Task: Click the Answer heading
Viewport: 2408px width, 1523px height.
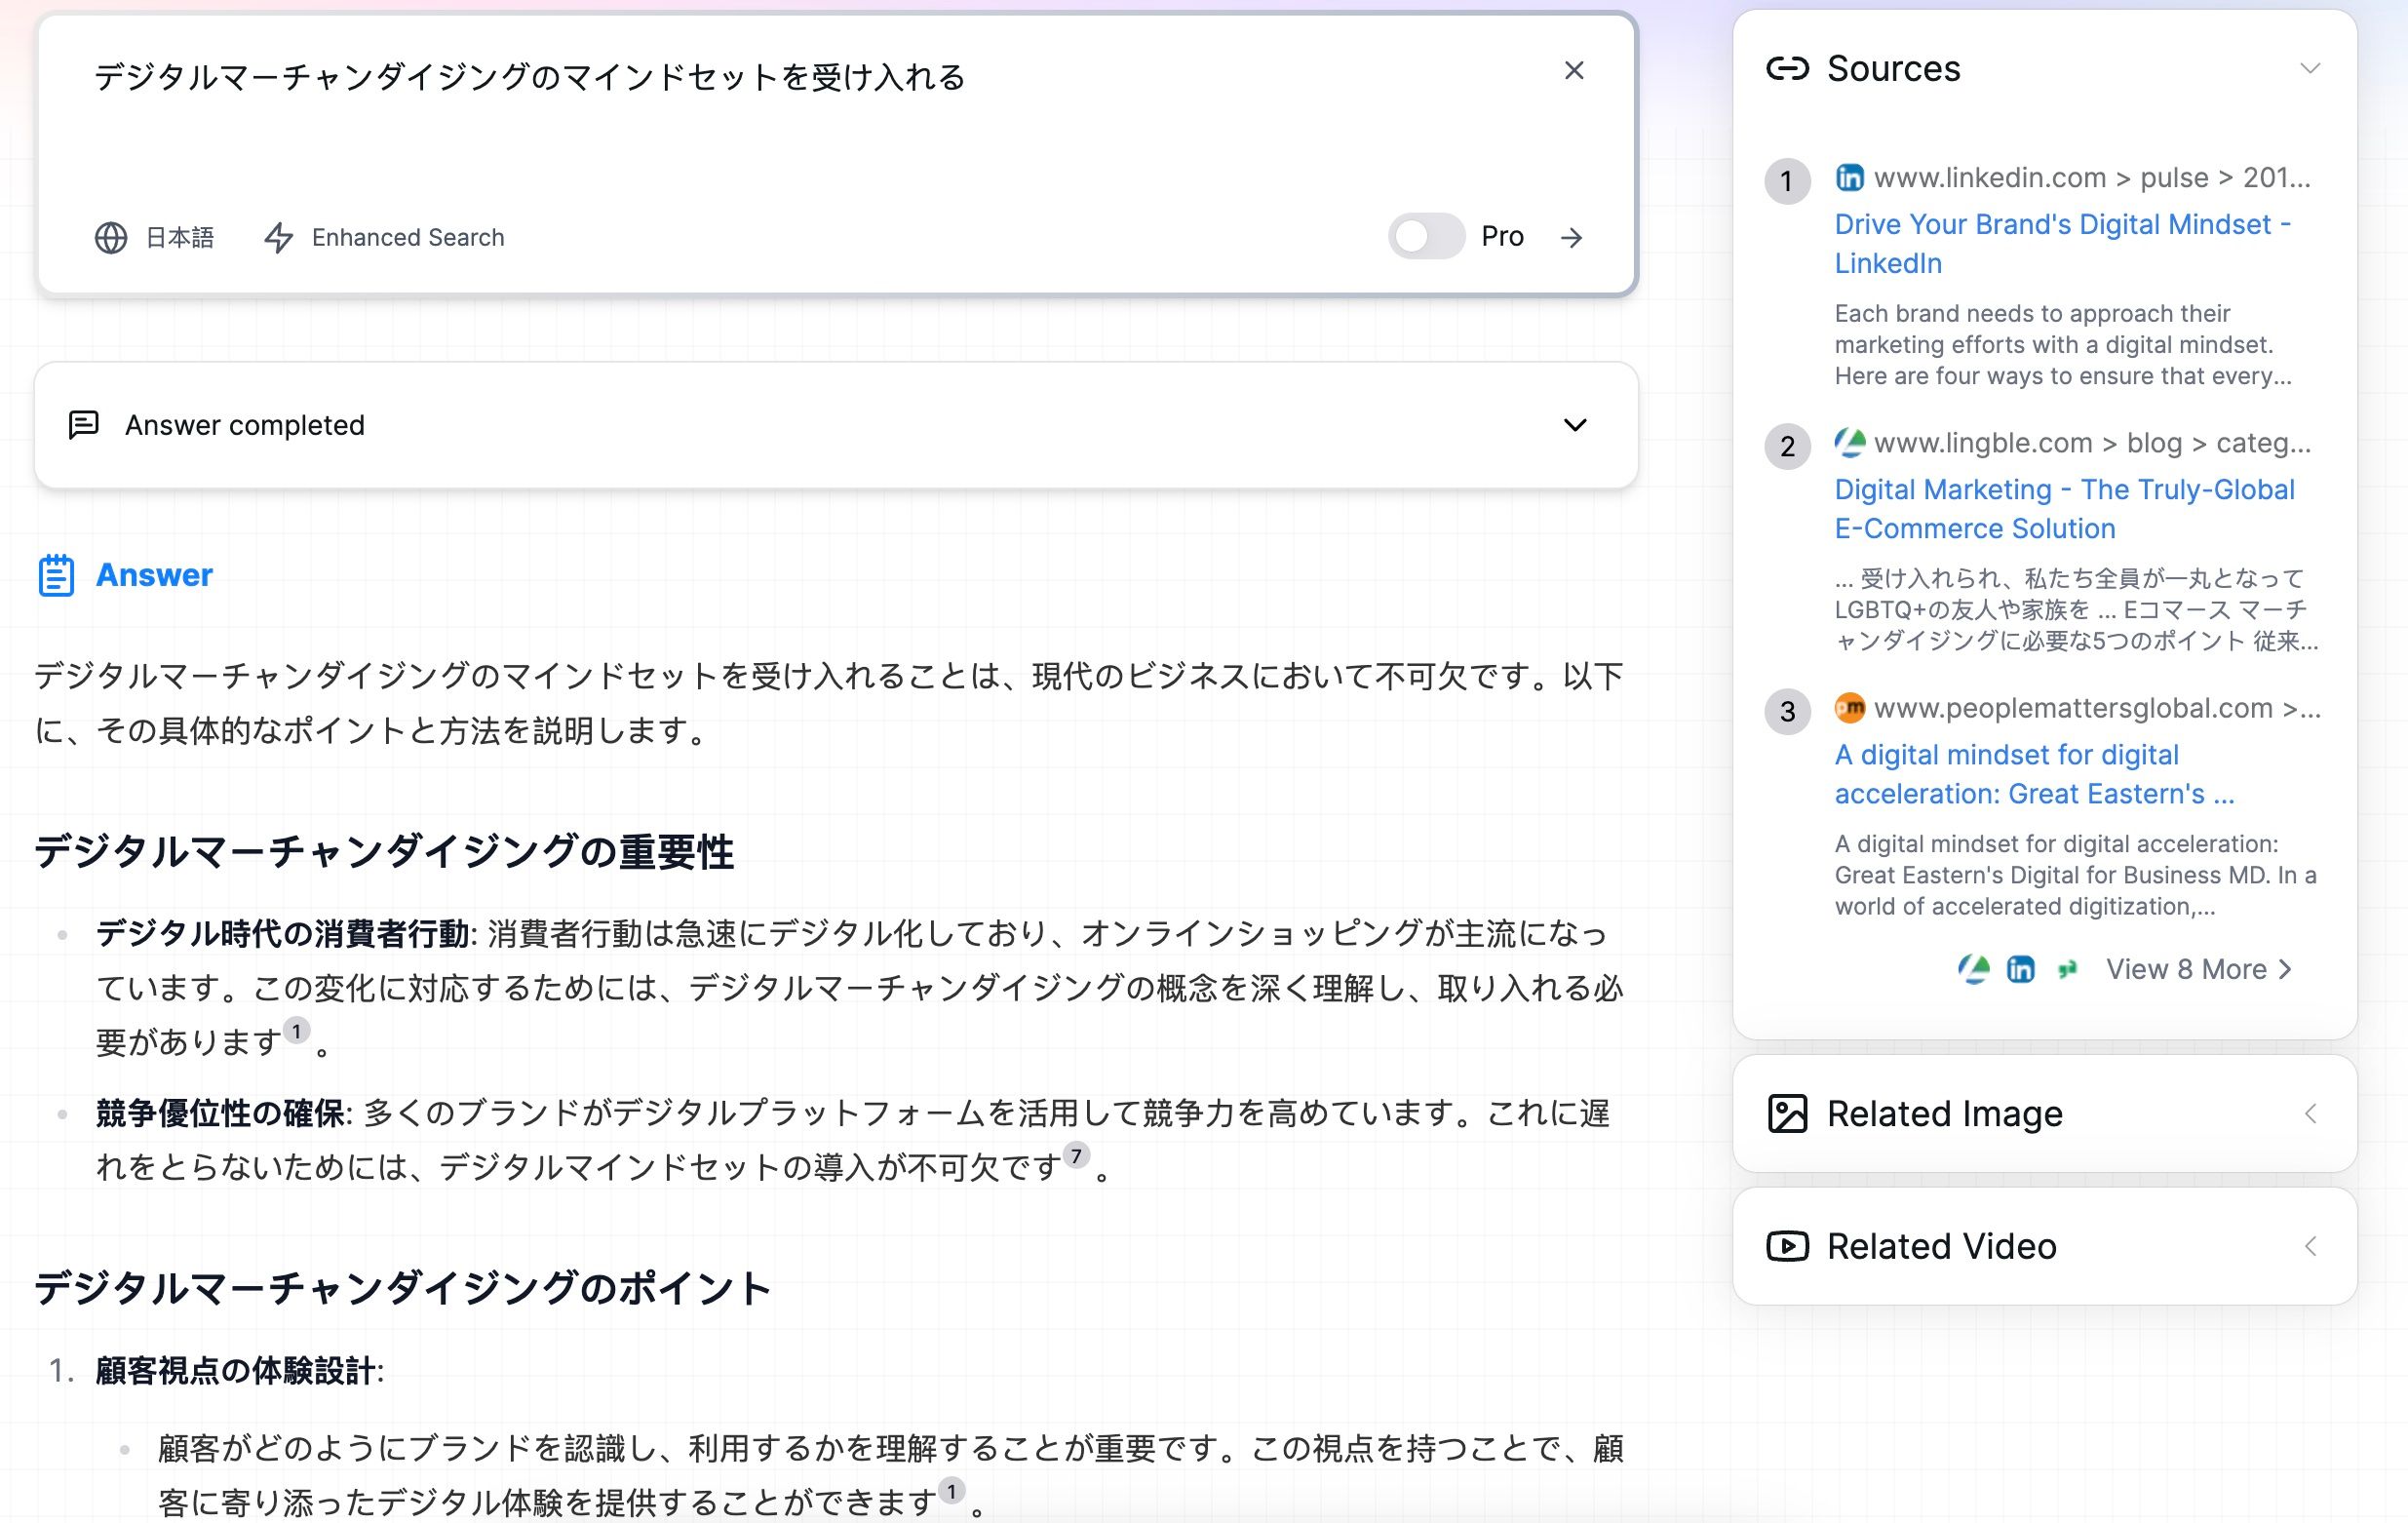Action: pos(154,575)
